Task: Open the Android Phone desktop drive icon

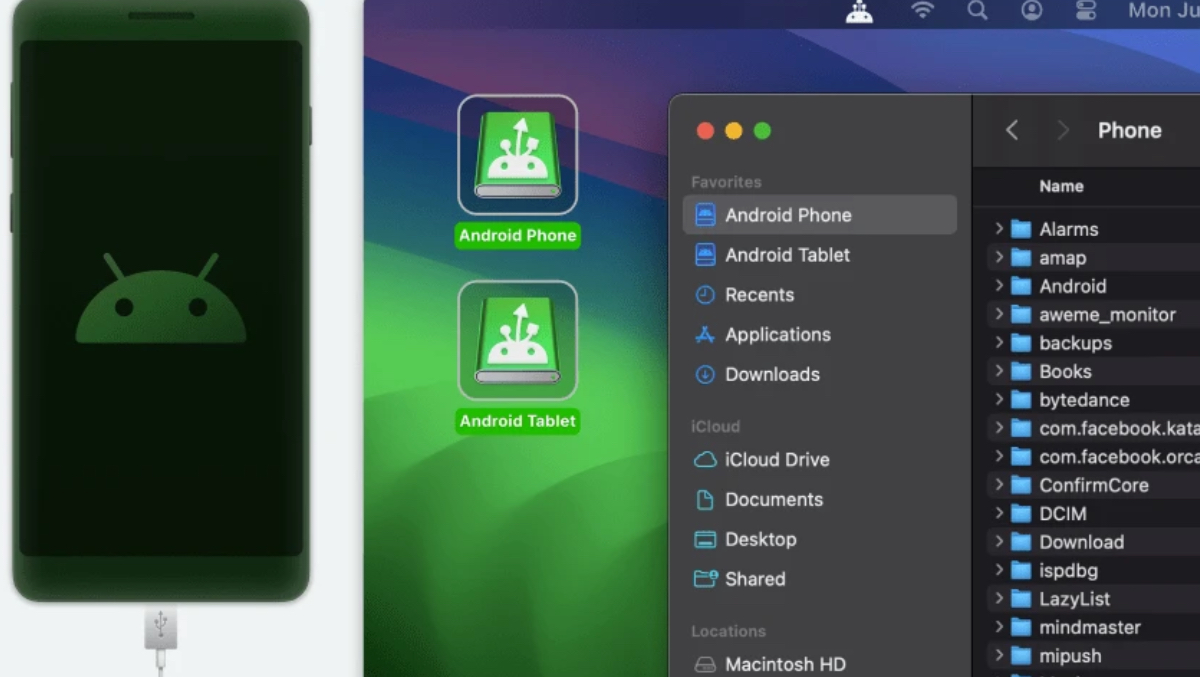Action: click(x=517, y=155)
